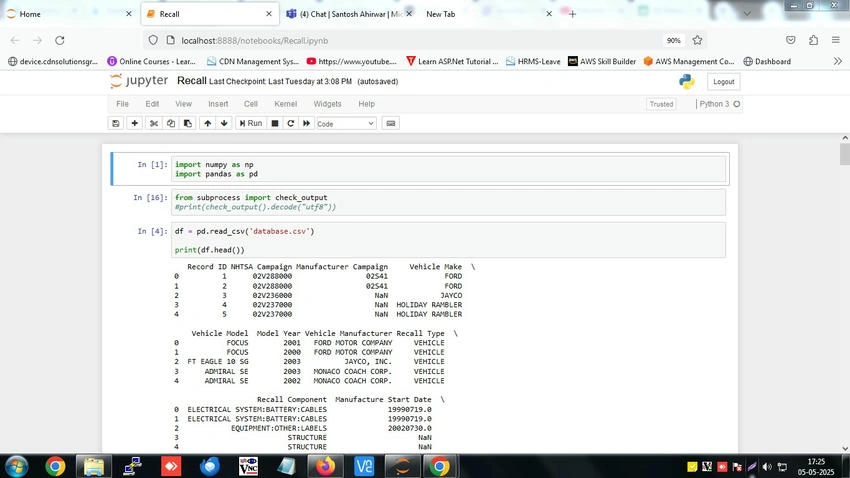Open the YouTube bookmark
This screenshot has width=850, height=478.
point(351,62)
